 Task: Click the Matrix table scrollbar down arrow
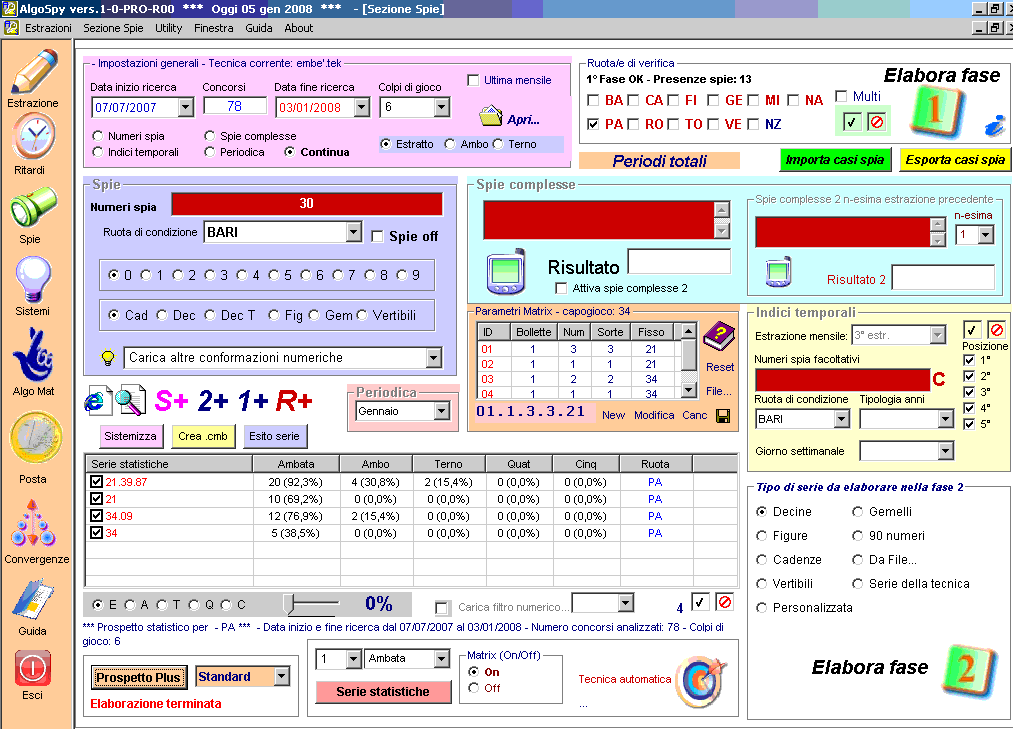[x=689, y=390]
